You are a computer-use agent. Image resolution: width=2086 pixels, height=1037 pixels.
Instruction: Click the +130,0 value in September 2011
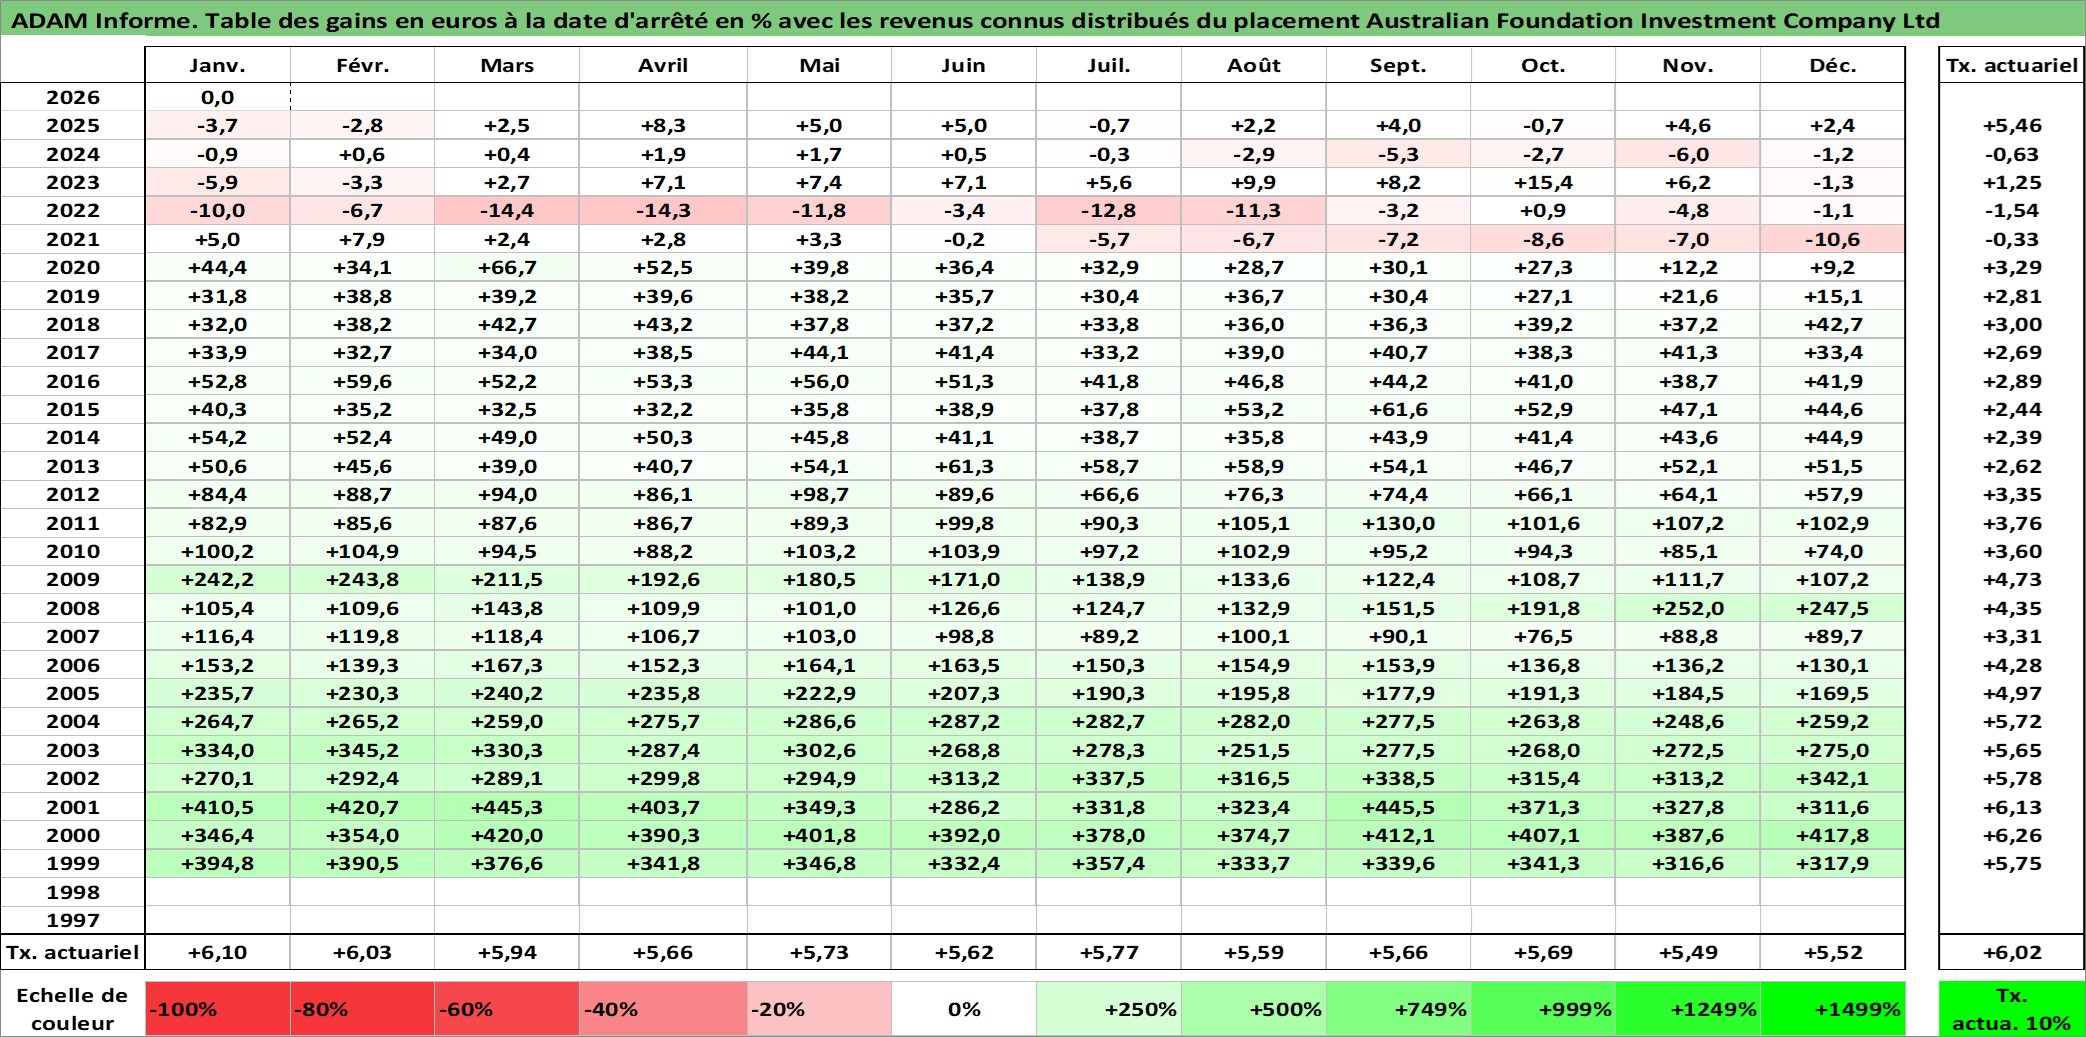coord(1399,523)
